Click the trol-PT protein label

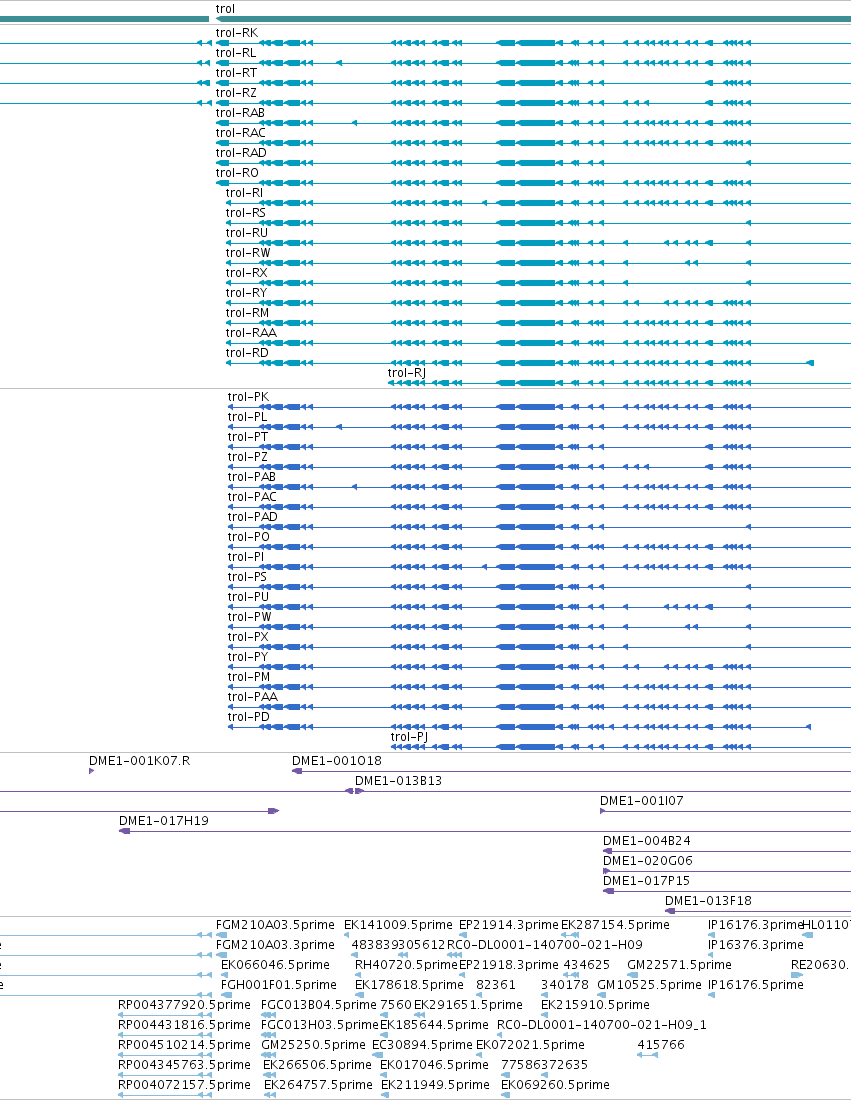click(248, 437)
